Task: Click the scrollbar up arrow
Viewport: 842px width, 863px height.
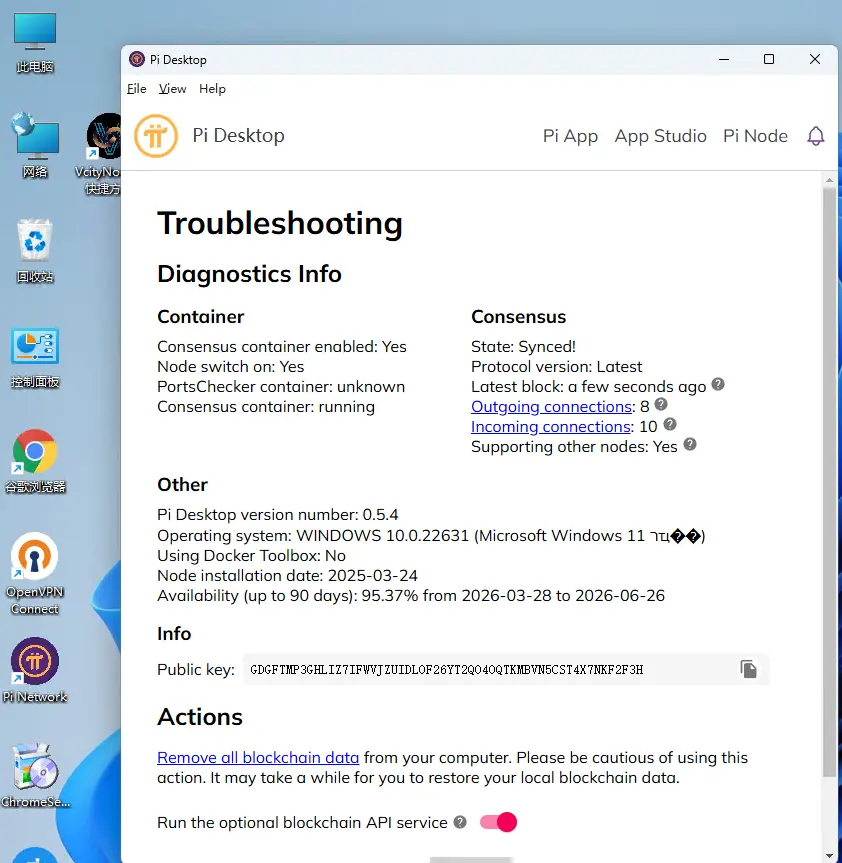Action: click(x=829, y=180)
